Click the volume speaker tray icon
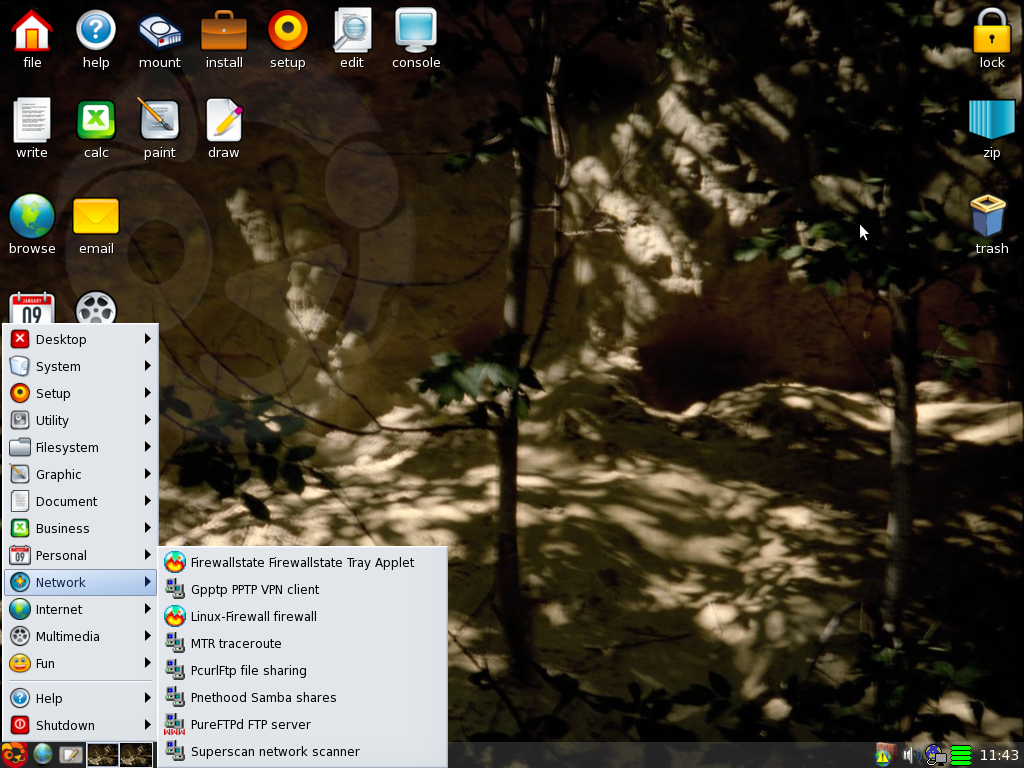The height and width of the screenshot is (768, 1024). [x=909, y=755]
